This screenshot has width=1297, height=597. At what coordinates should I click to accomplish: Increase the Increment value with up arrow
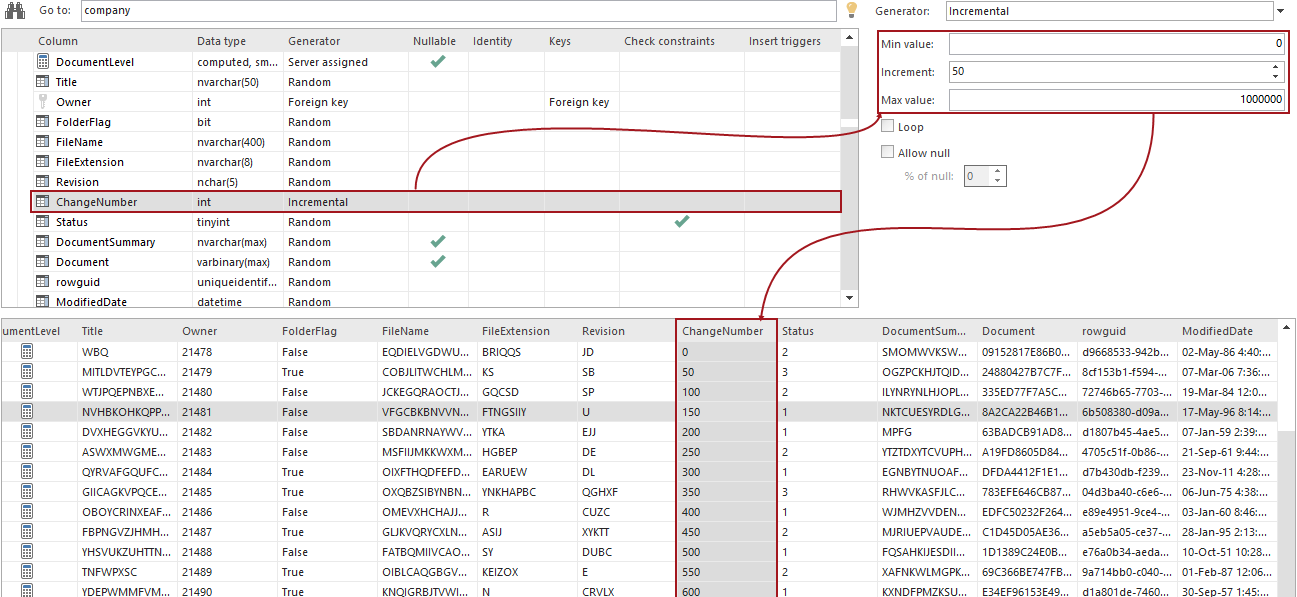(1275, 67)
